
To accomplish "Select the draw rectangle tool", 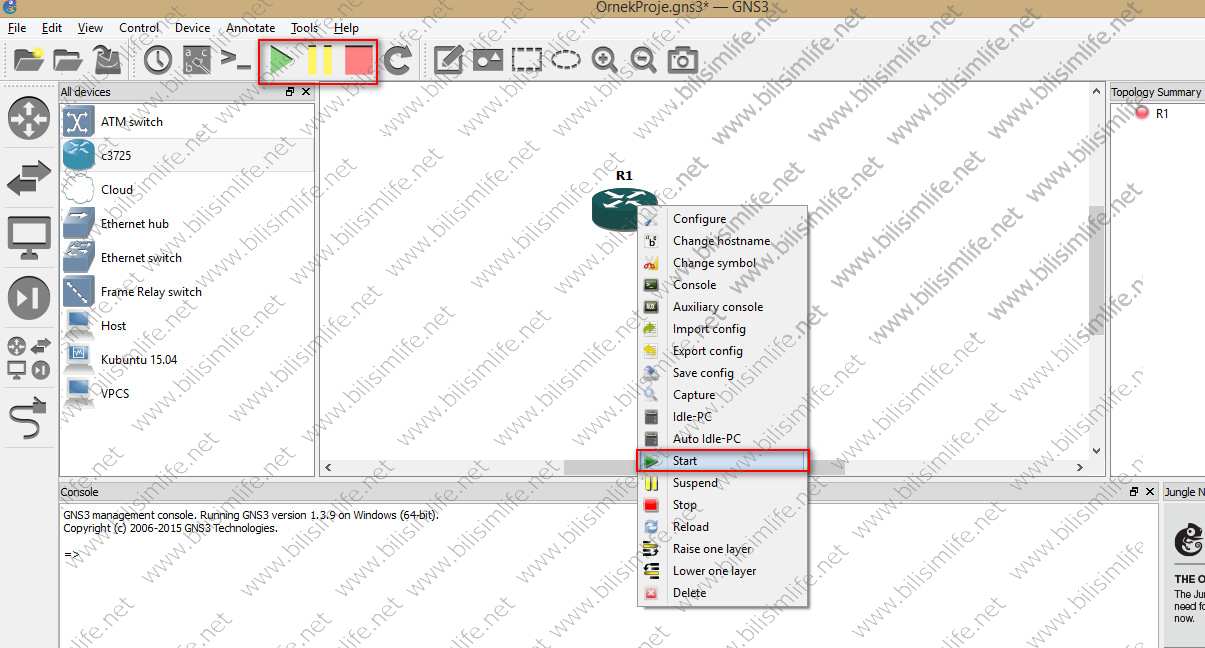I will [x=526, y=60].
